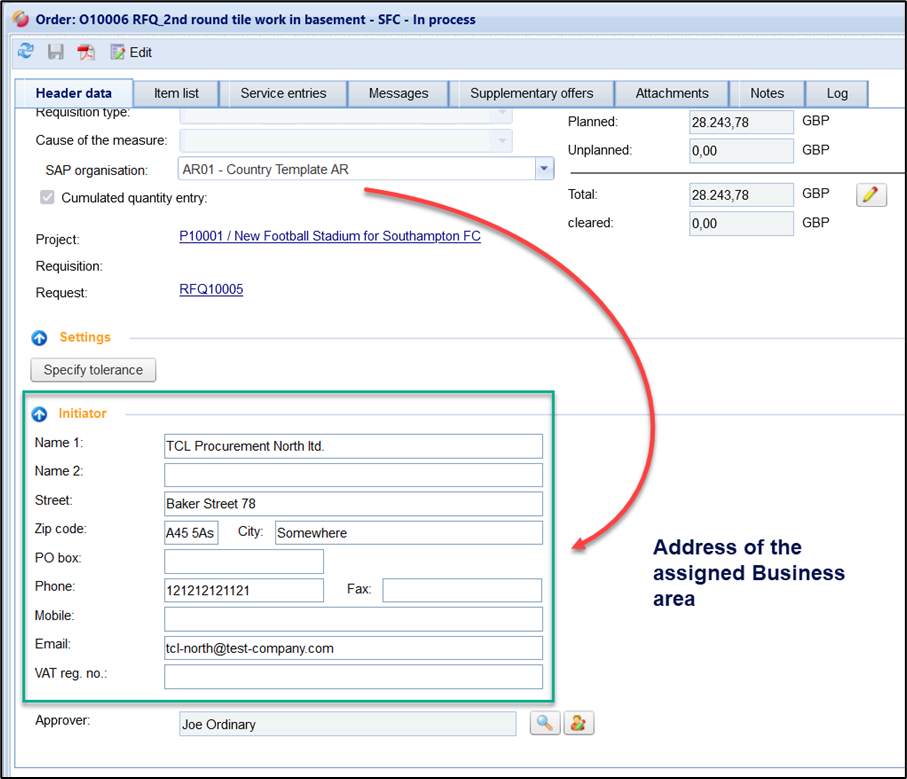Viewport: 907px width, 779px height.
Task: Click the Save disk icon
Action: (x=56, y=52)
